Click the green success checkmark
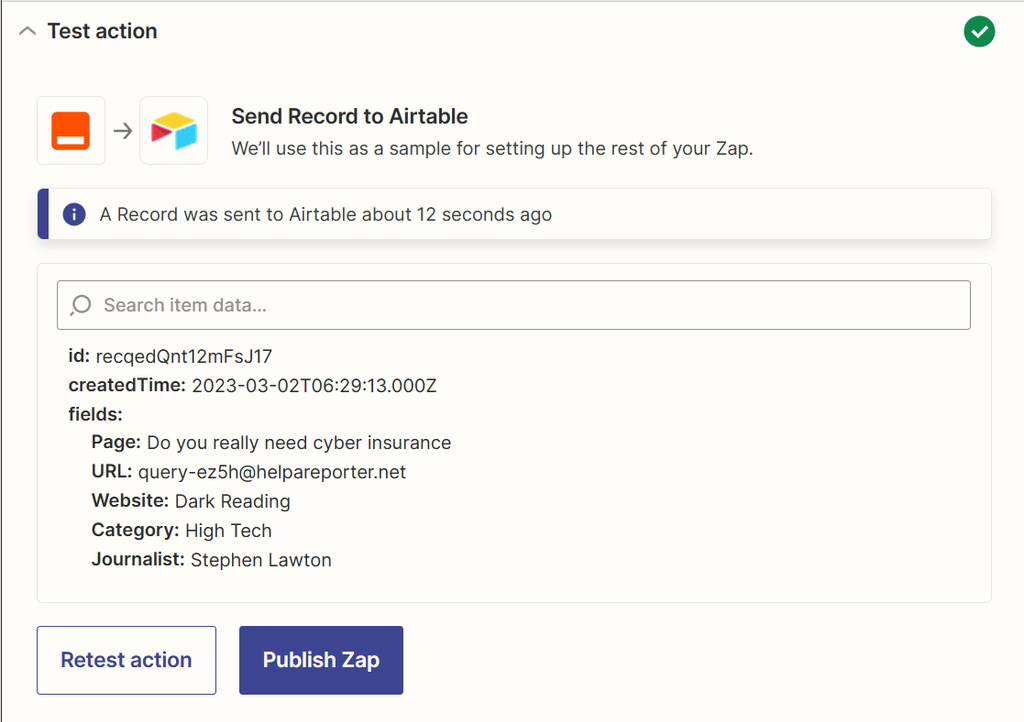1024x722 pixels. (979, 31)
